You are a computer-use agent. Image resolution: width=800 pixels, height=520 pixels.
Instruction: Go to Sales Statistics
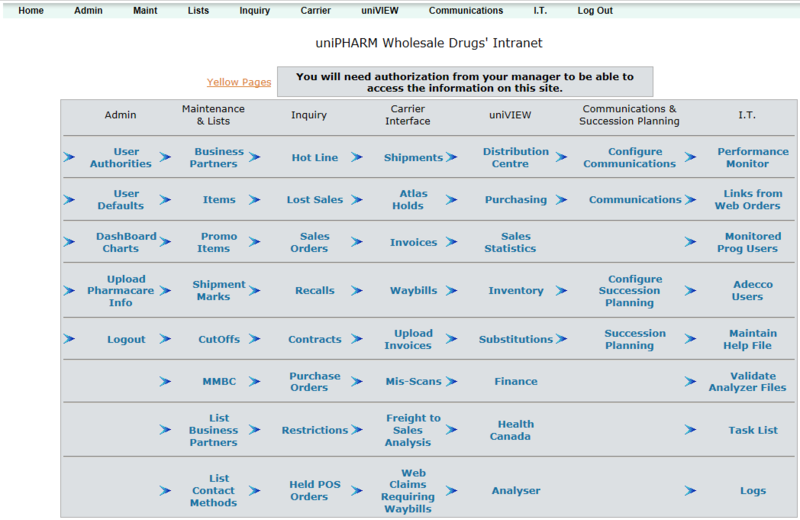tap(510, 242)
